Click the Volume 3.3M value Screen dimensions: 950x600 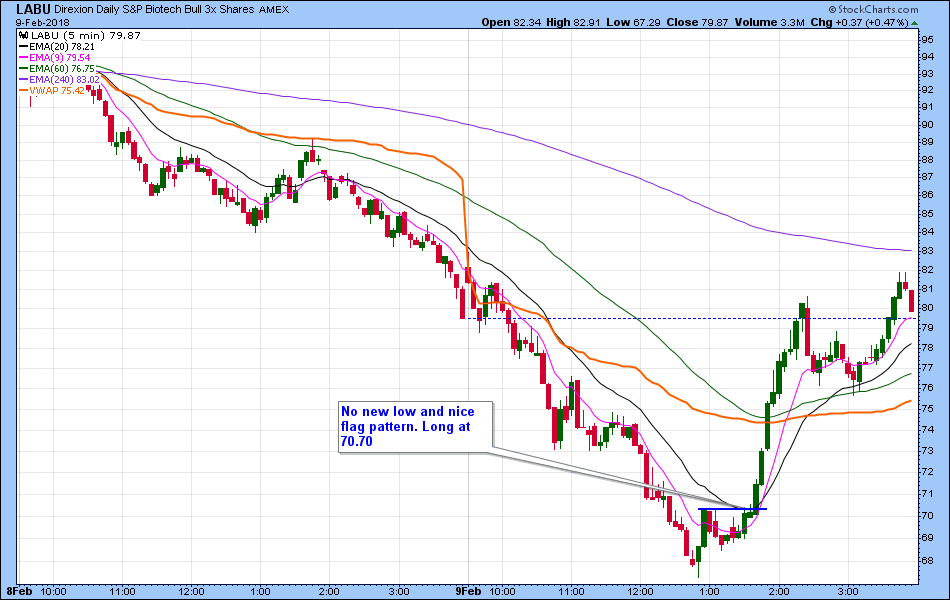[769, 22]
